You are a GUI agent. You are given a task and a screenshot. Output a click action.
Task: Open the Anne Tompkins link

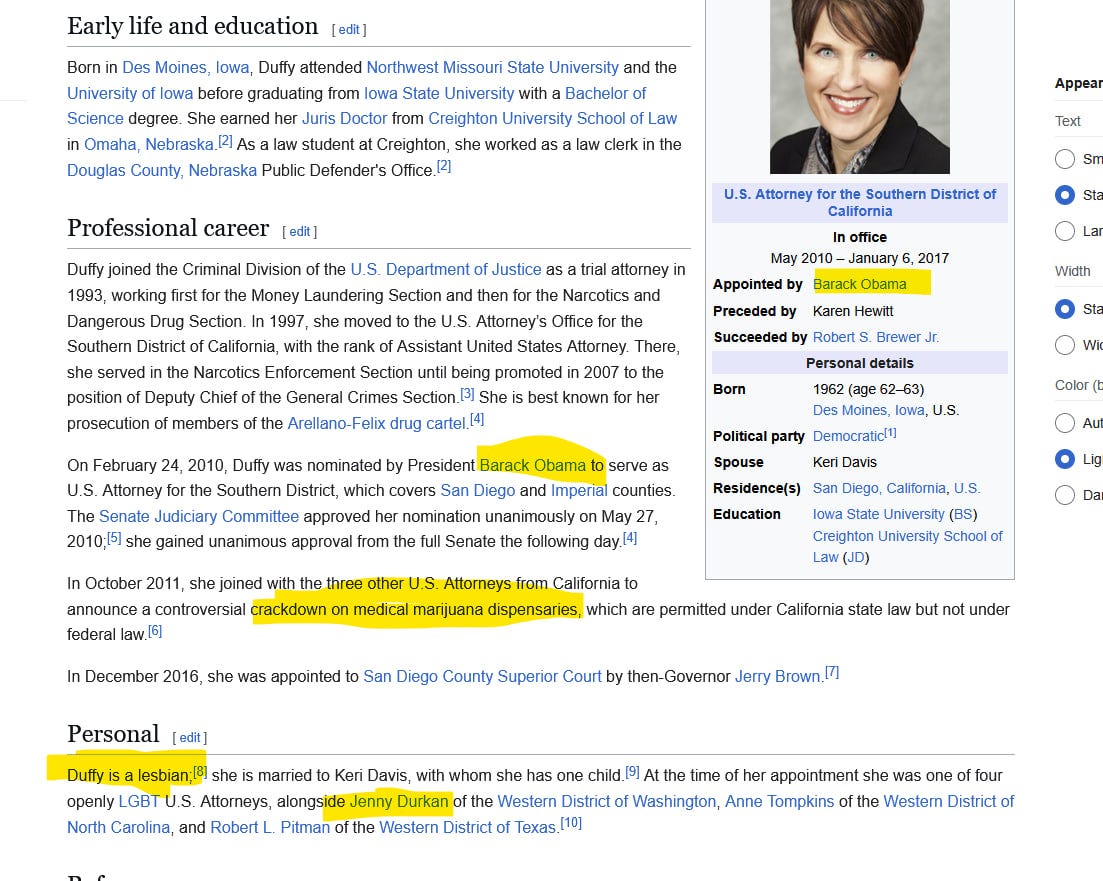(x=779, y=801)
